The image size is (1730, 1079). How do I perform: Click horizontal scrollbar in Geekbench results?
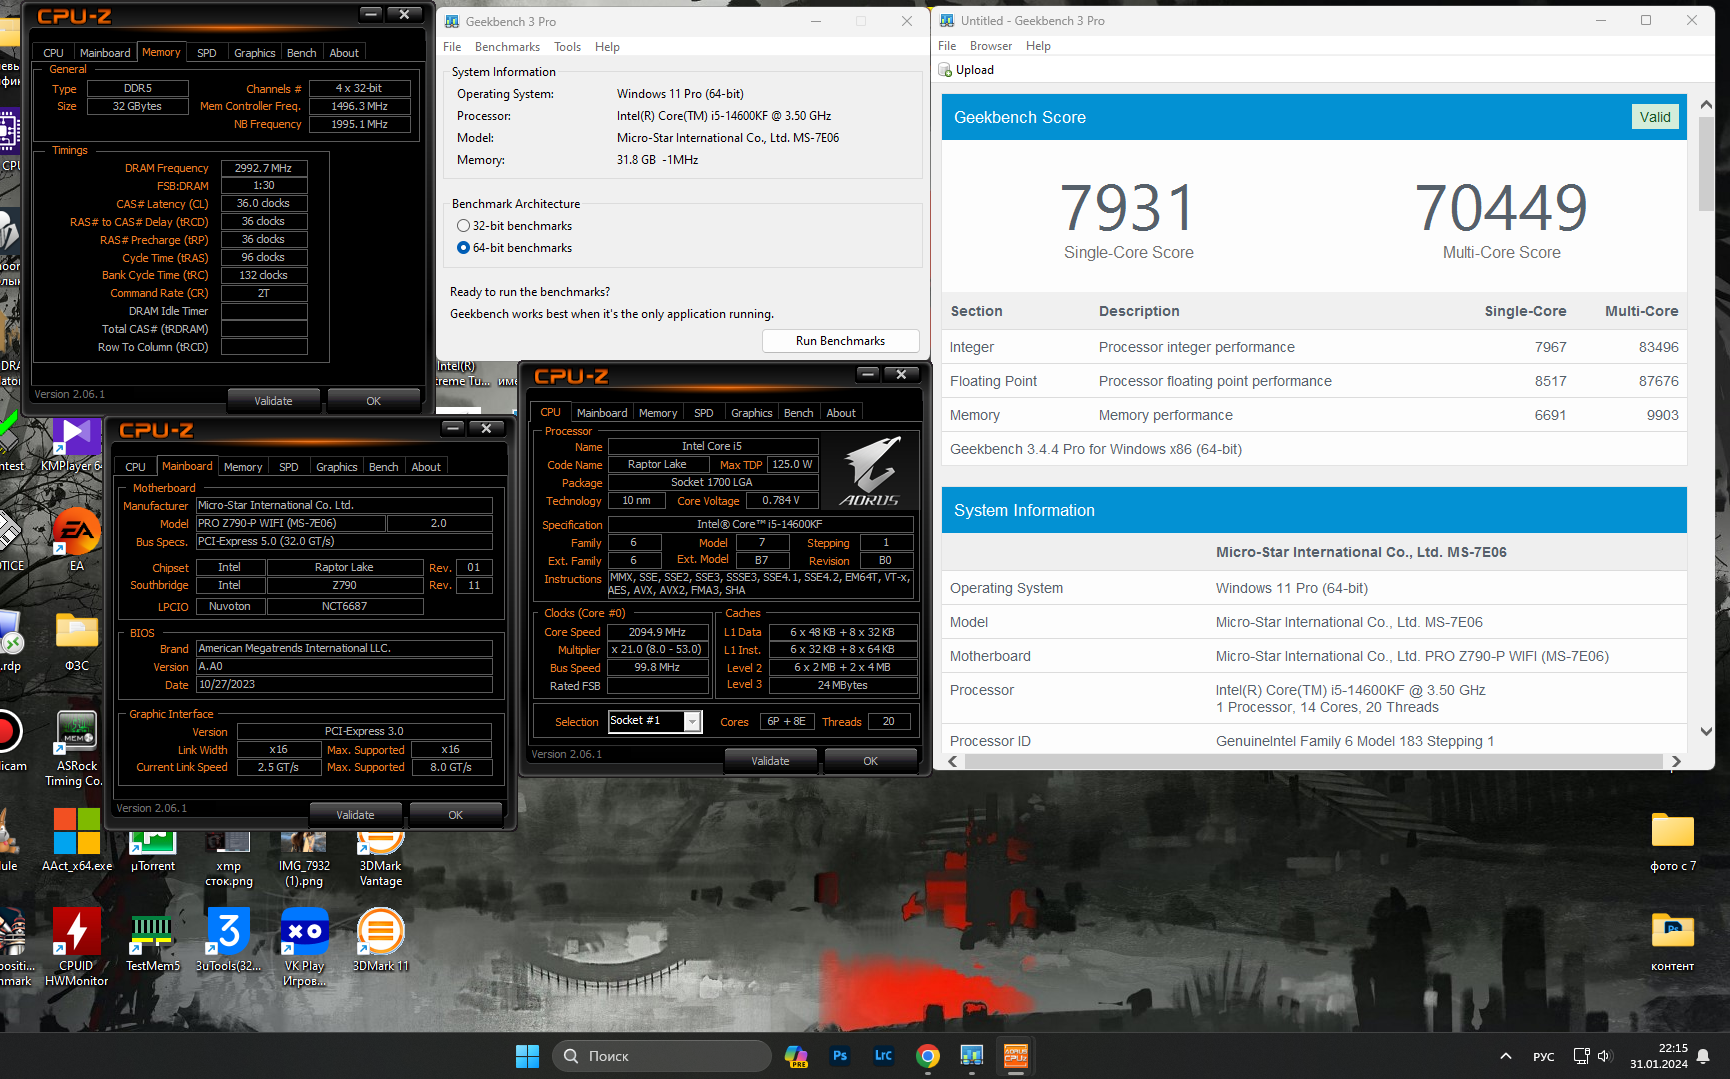(x=1313, y=762)
